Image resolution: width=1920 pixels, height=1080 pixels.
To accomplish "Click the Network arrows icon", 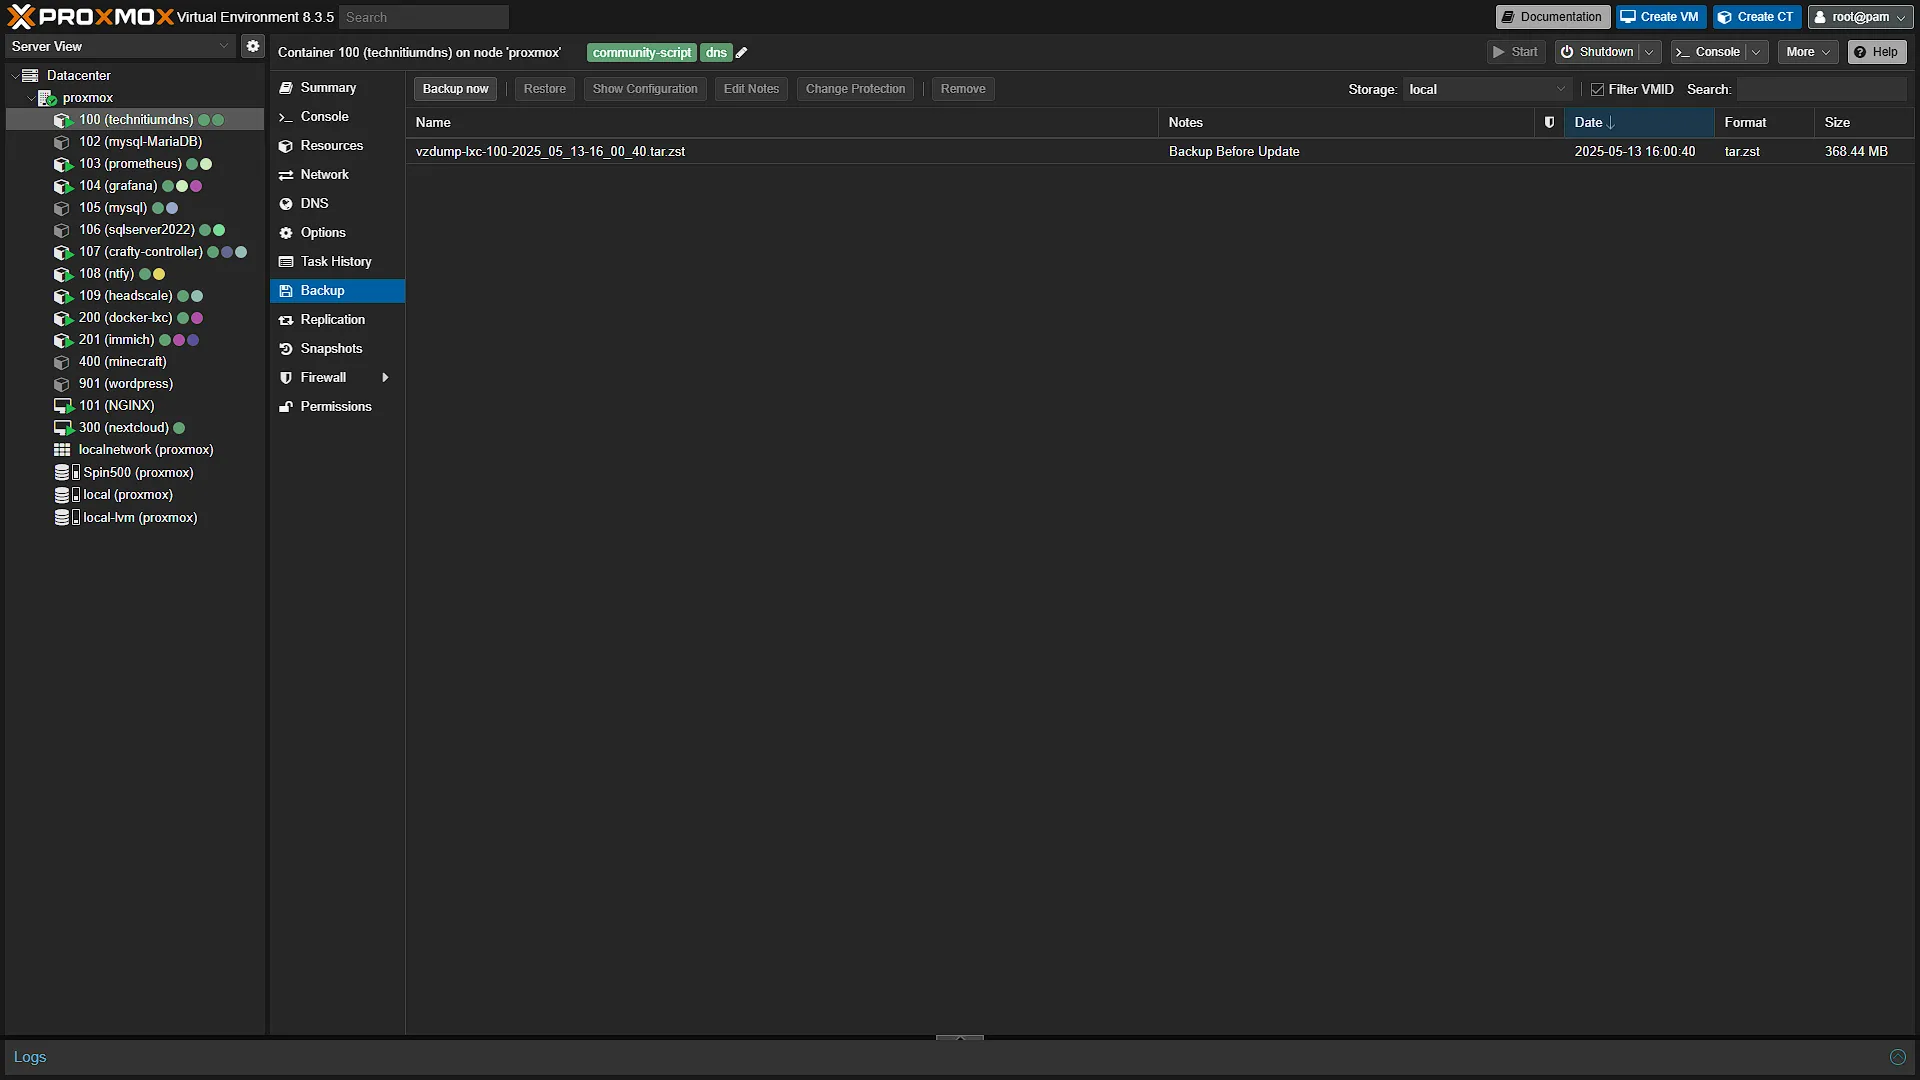I will pos(286,175).
